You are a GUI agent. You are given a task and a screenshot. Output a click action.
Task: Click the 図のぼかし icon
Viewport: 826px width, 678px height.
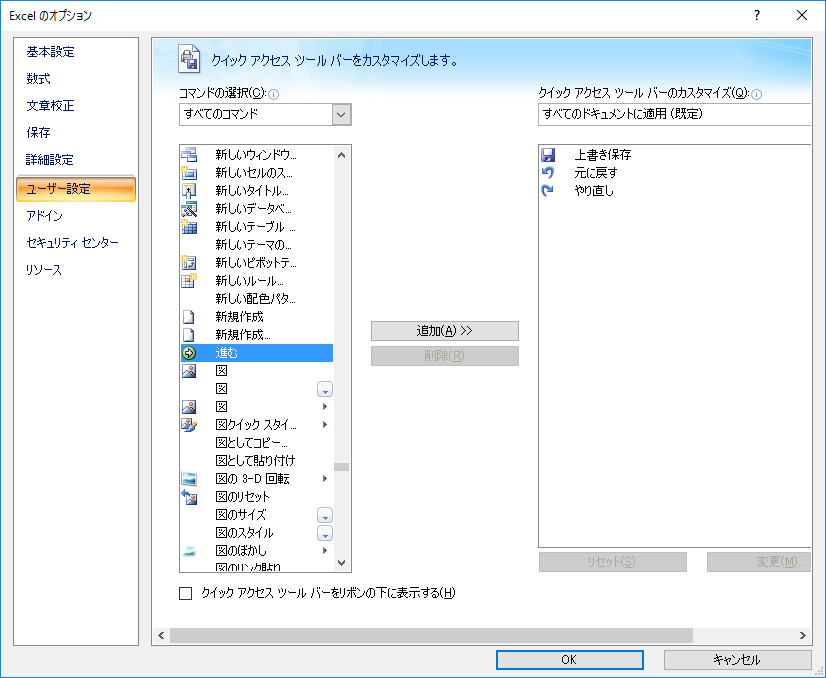189,551
